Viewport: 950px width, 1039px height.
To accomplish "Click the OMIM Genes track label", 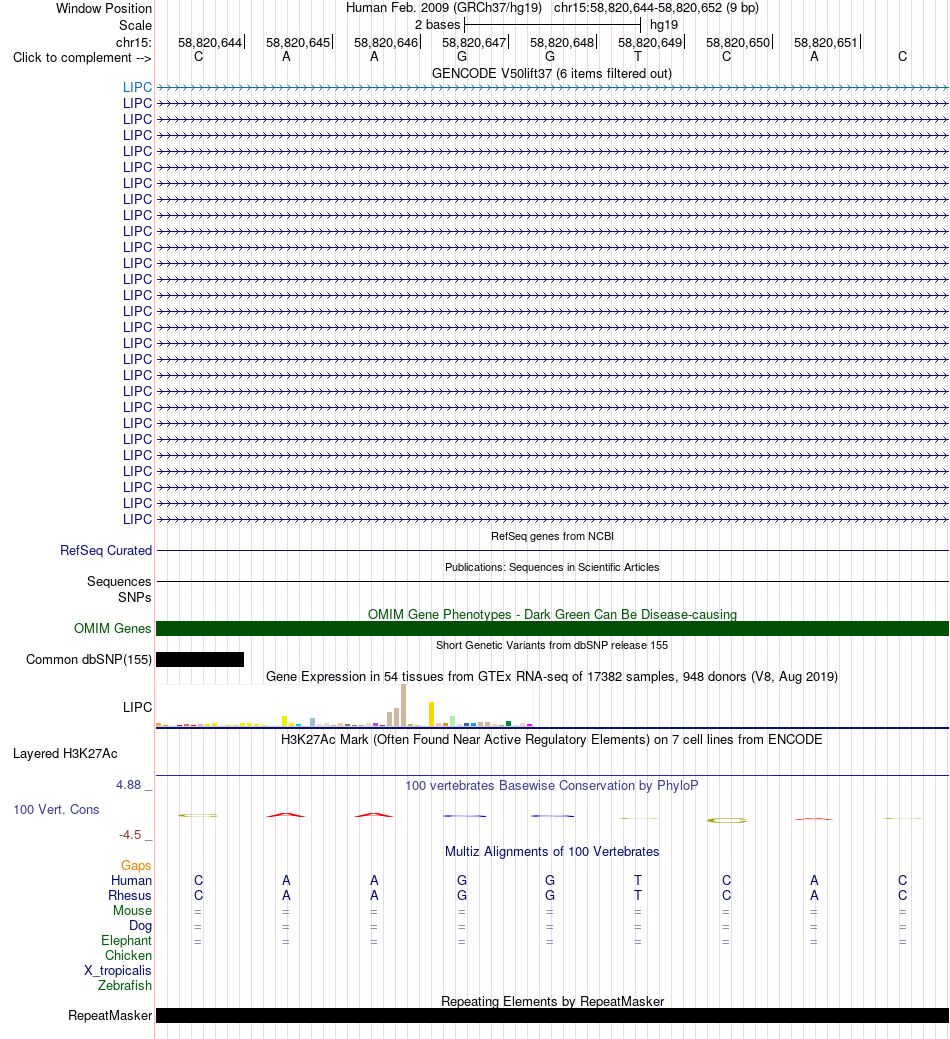I will click(113, 628).
